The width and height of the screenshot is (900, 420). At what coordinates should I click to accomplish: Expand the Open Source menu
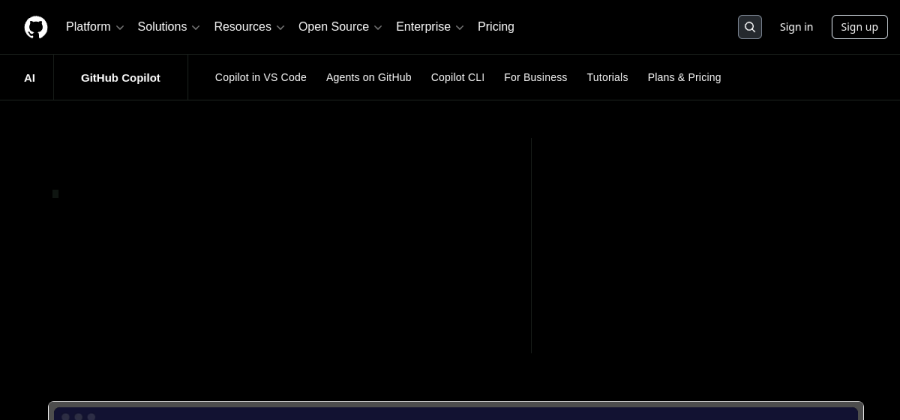pos(340,27)
